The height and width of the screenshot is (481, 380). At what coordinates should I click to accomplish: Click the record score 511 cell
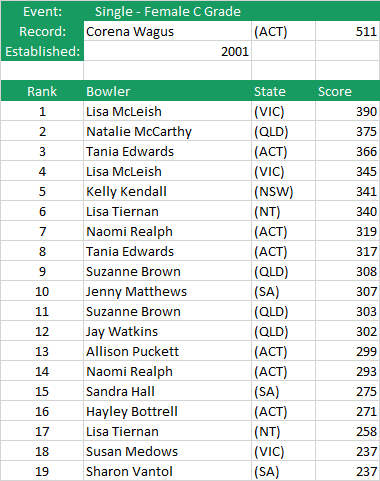(347, 31)
